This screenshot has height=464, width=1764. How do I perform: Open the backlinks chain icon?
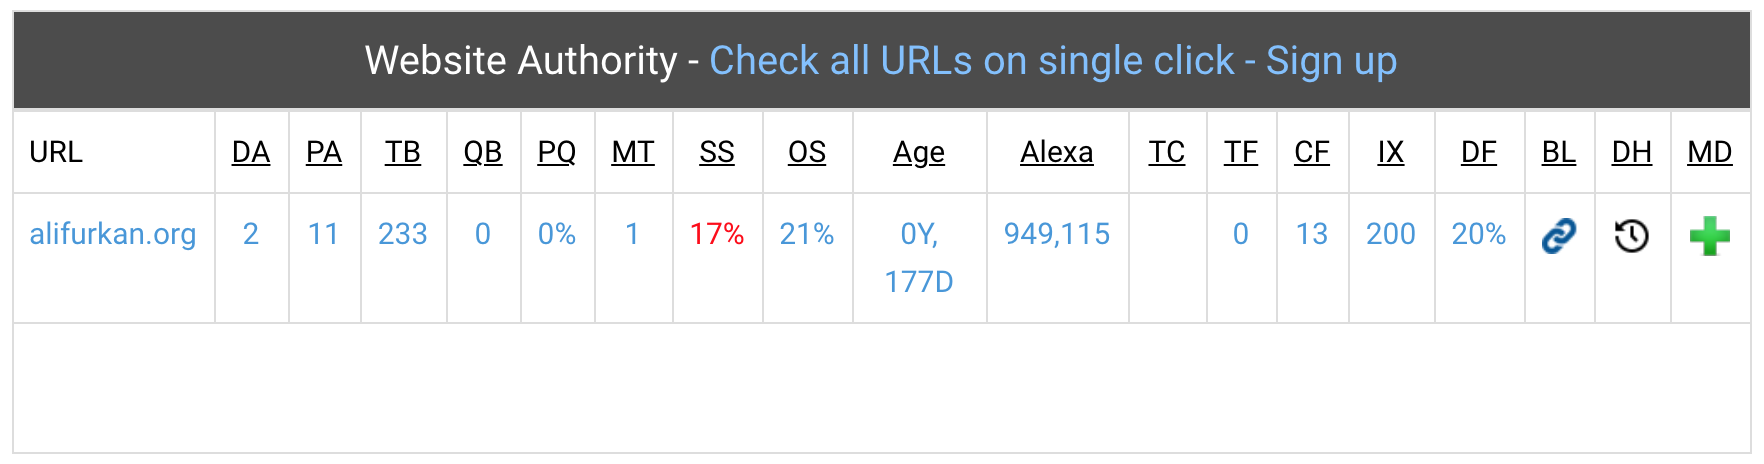(1558, 236)
